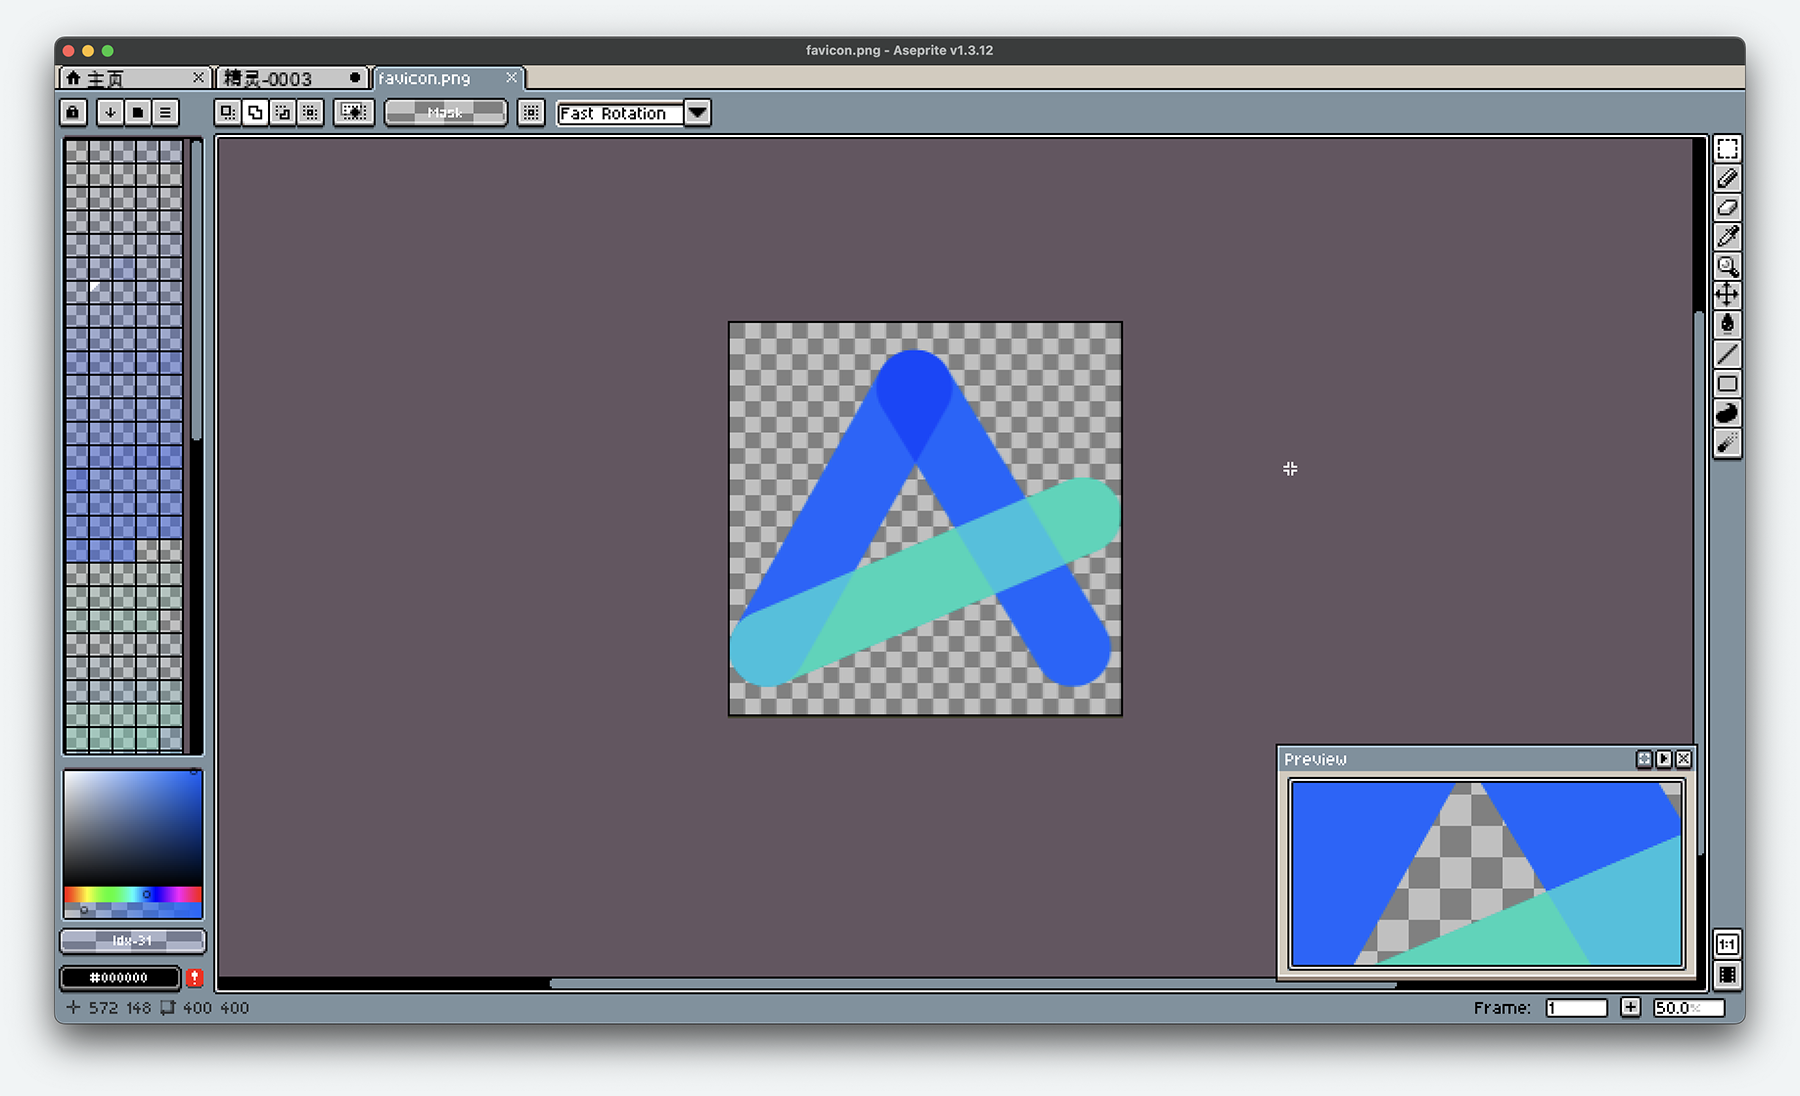Select the Zoom tool
The width and height of the screenshot is (1800, 1096).
click(1727, 266)
